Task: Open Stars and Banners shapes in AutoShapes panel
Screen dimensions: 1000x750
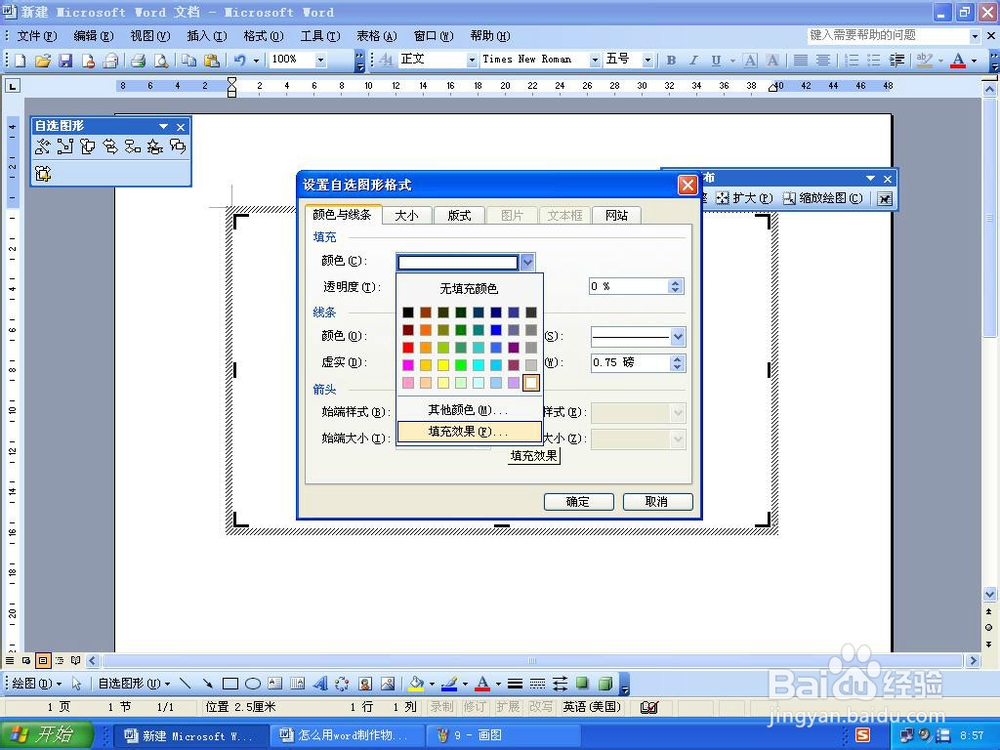Action: 155,147
